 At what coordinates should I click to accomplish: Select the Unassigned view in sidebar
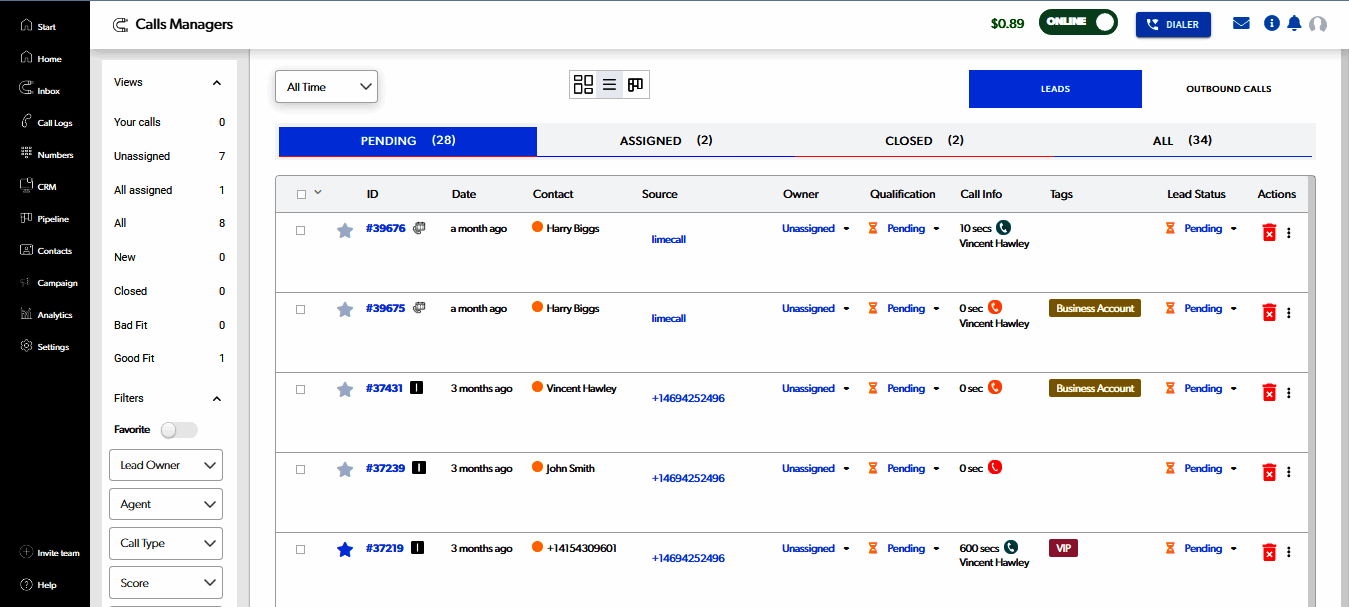tap(142, 156)
